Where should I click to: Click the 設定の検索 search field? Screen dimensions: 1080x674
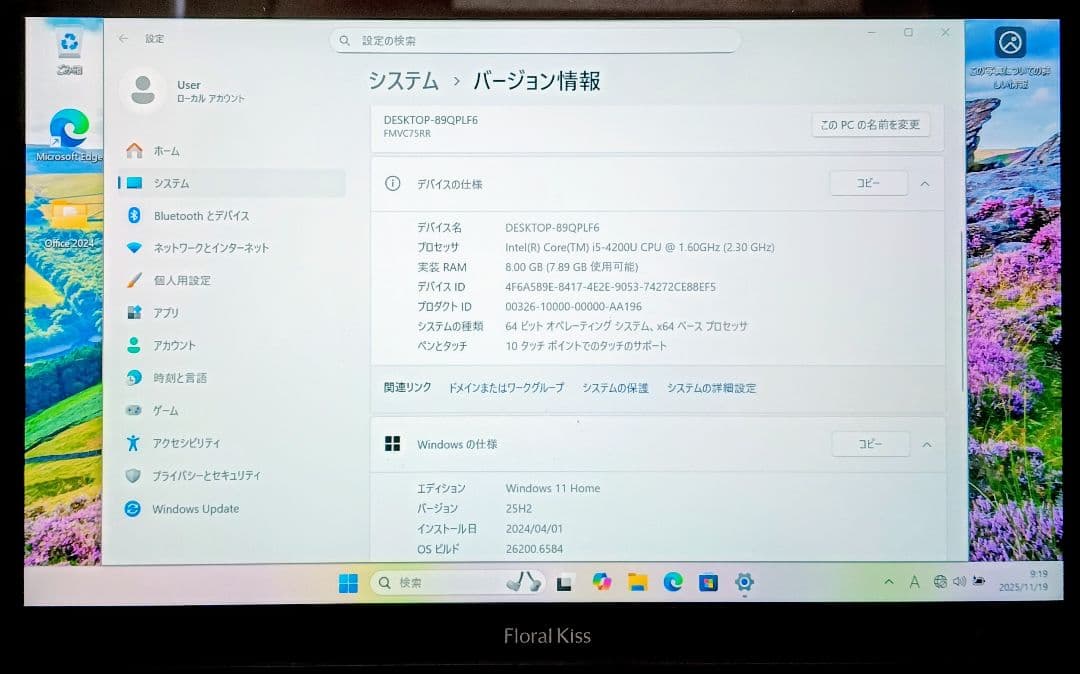point(535,40)
